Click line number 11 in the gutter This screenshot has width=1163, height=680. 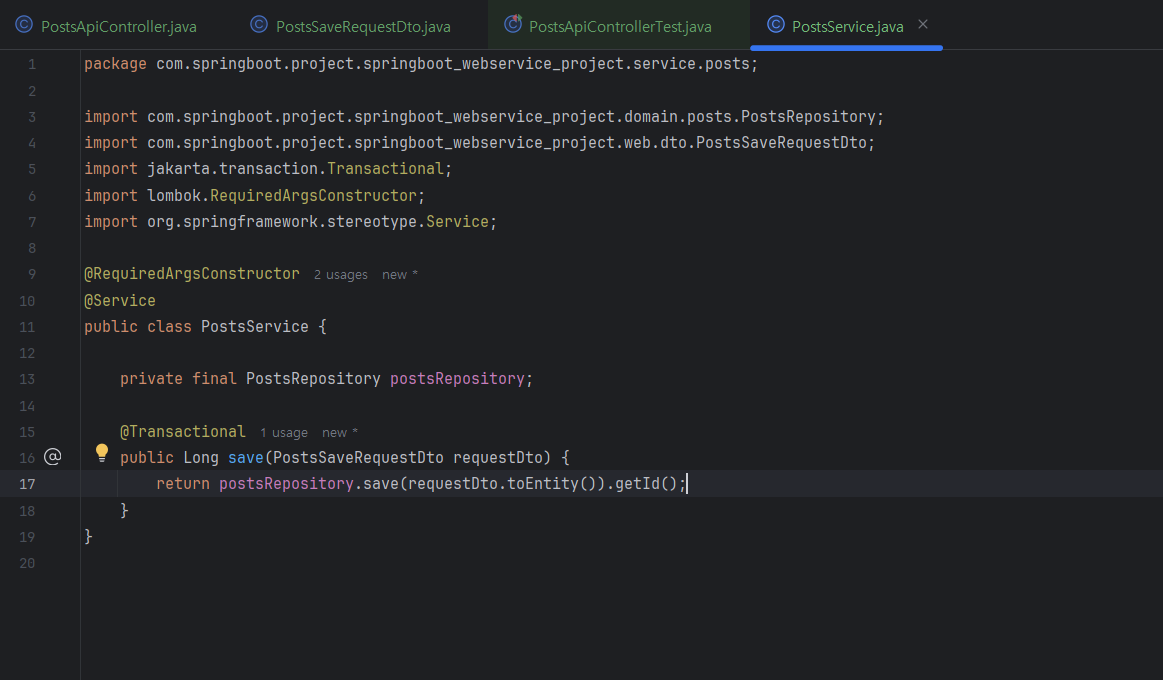[27, 327]
